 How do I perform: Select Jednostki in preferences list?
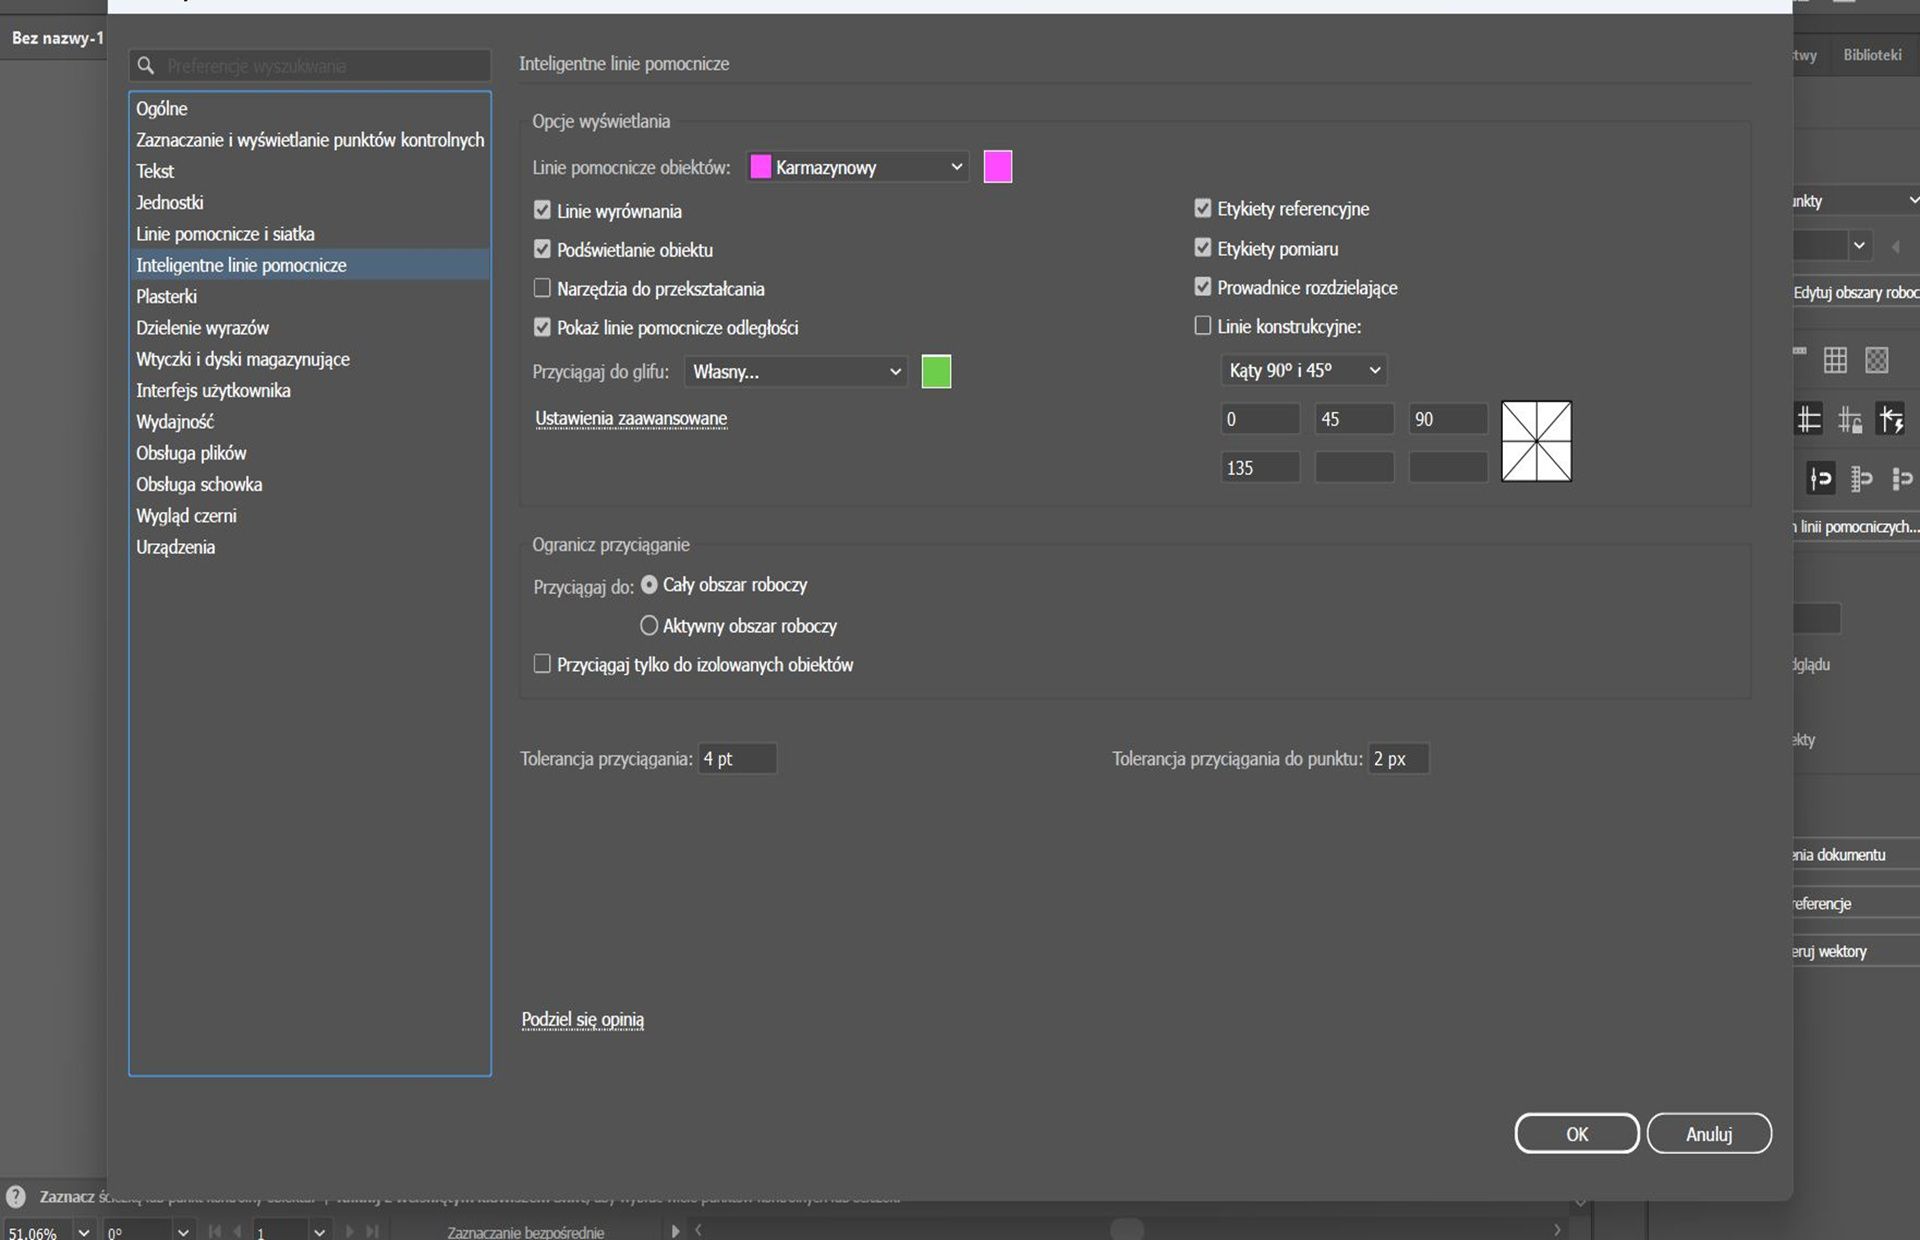pos(170,202)
